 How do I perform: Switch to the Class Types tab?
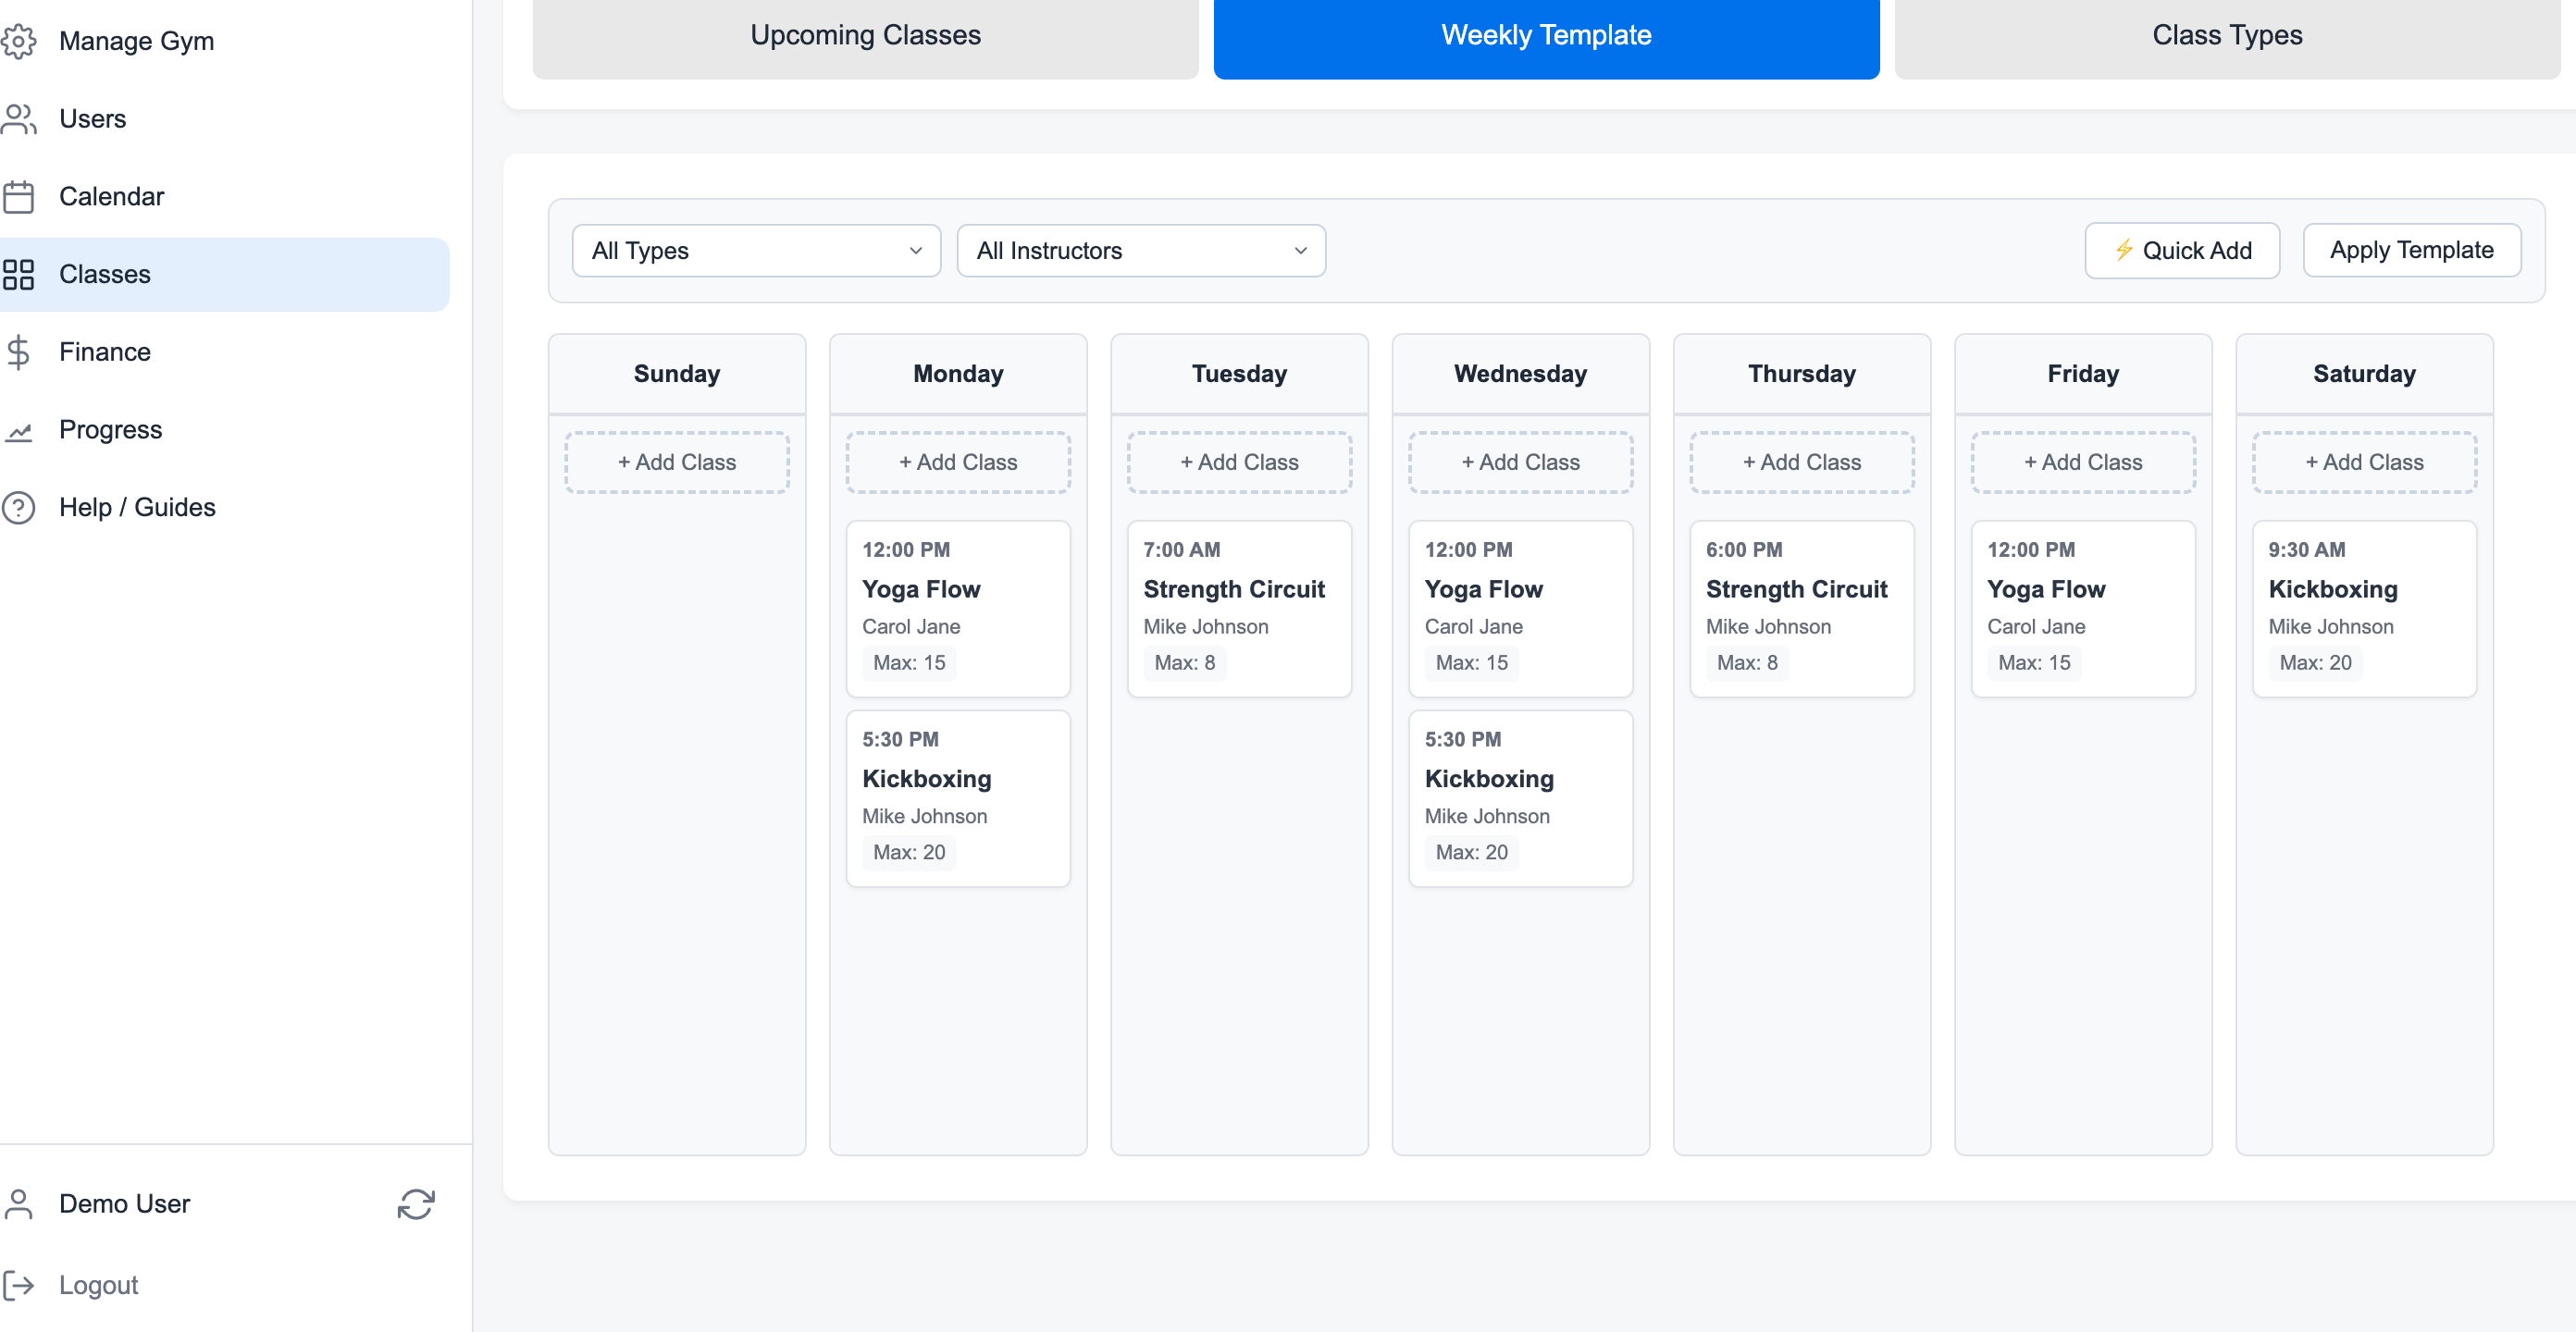pyautogui.click(x=2227, y=36)
